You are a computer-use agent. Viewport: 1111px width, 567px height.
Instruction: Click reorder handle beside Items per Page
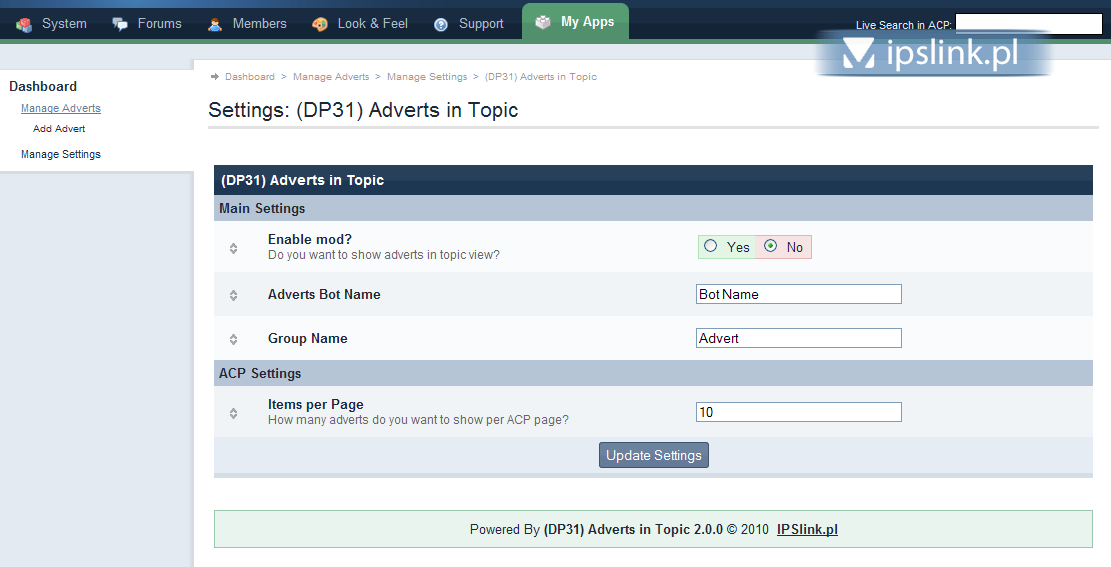click(x=233, y=413)
